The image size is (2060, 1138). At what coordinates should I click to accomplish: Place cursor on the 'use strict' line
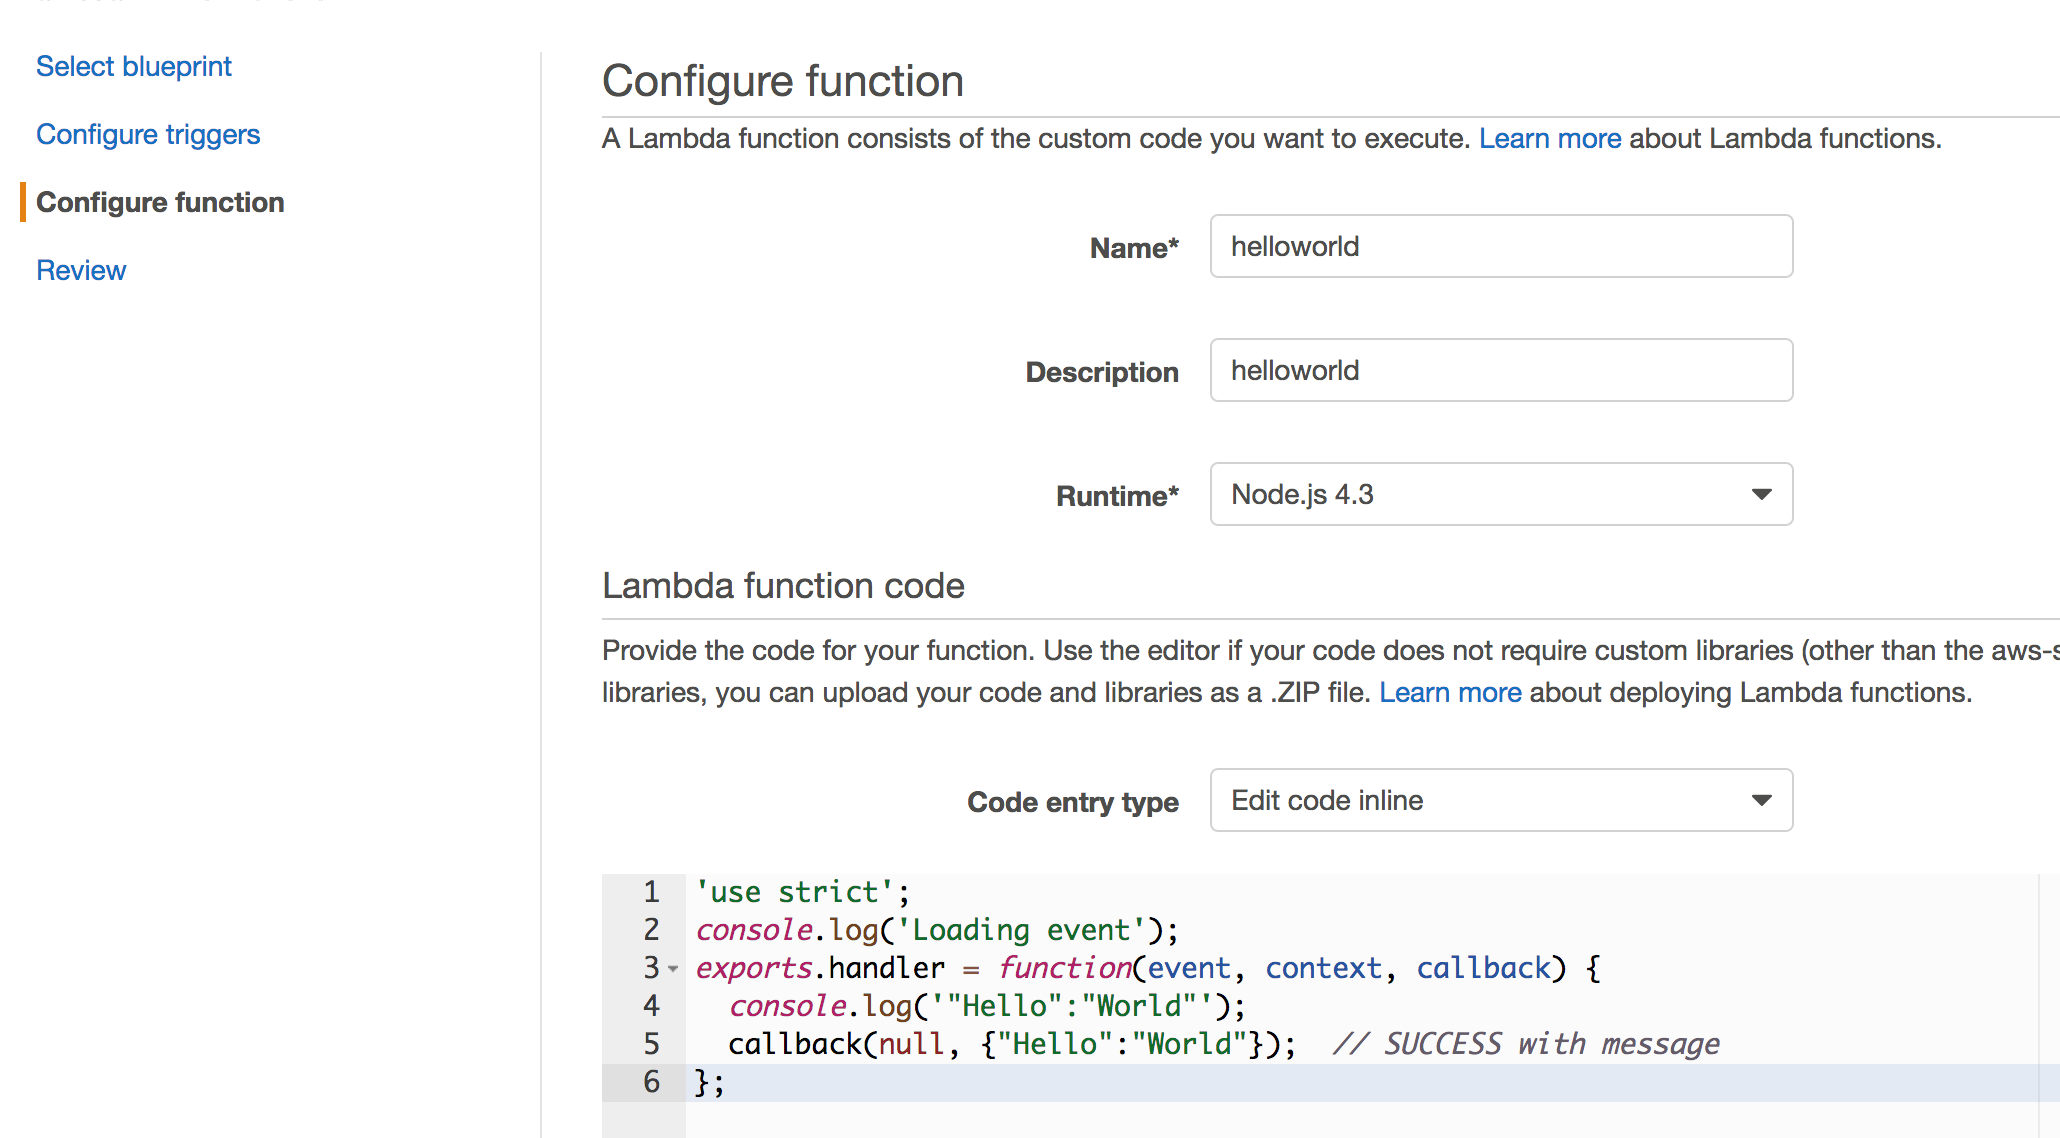802,891
